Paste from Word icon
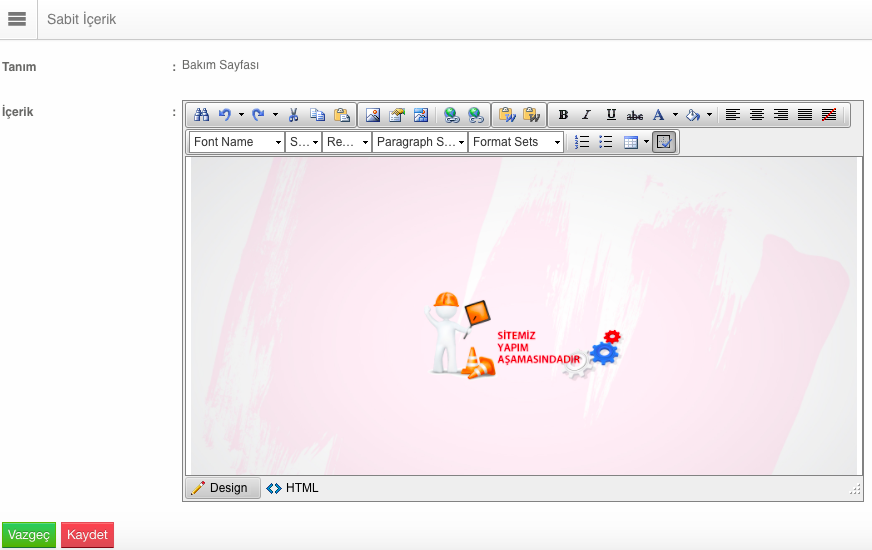Viewport: 872px width, 550px height. (507, 115)
